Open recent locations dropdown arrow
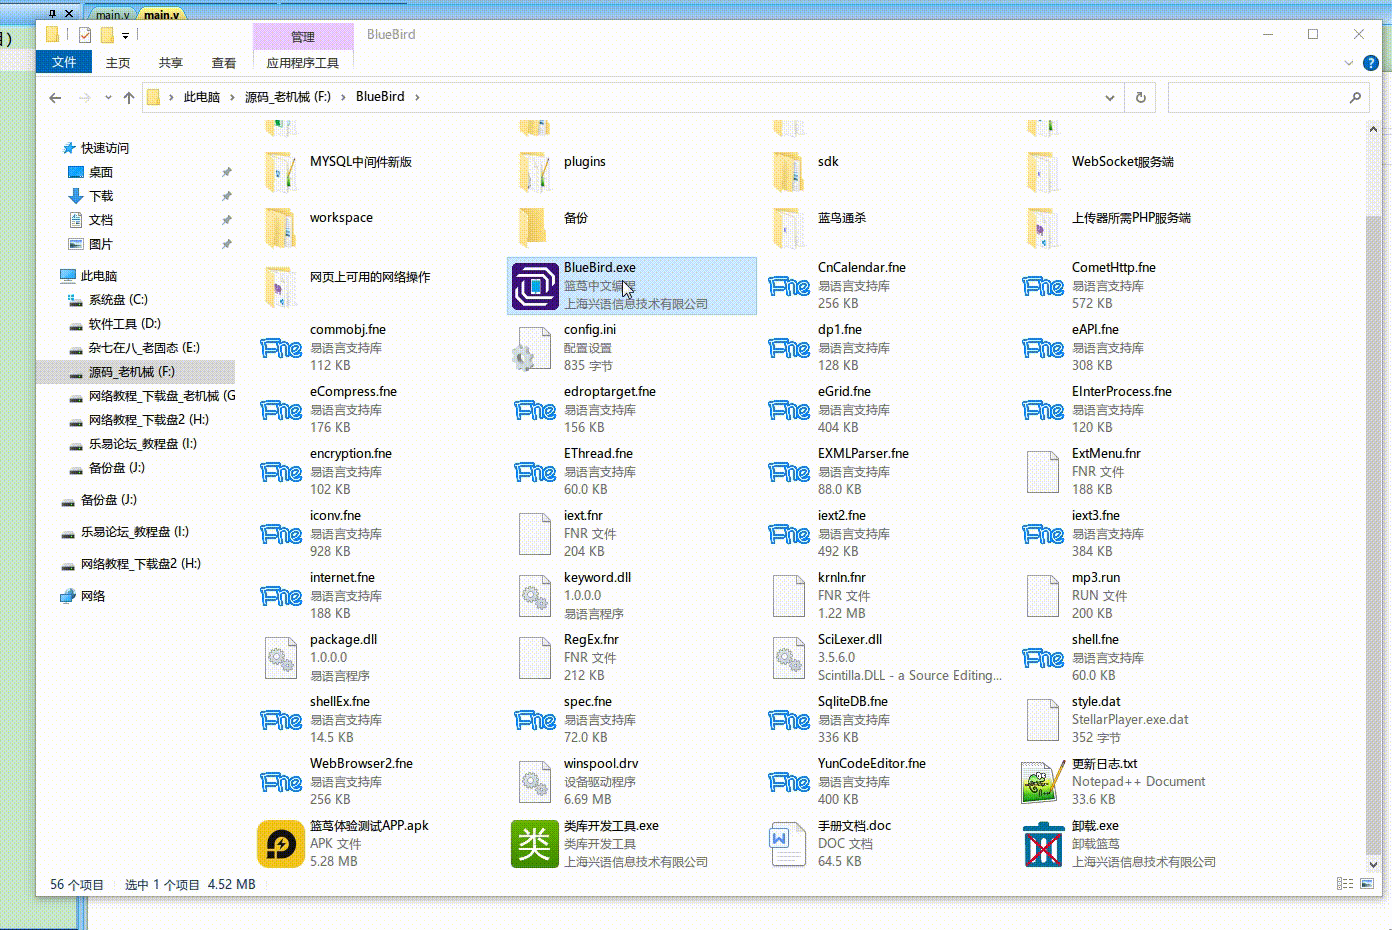1392x930 pixels. (x=108, y=98)
